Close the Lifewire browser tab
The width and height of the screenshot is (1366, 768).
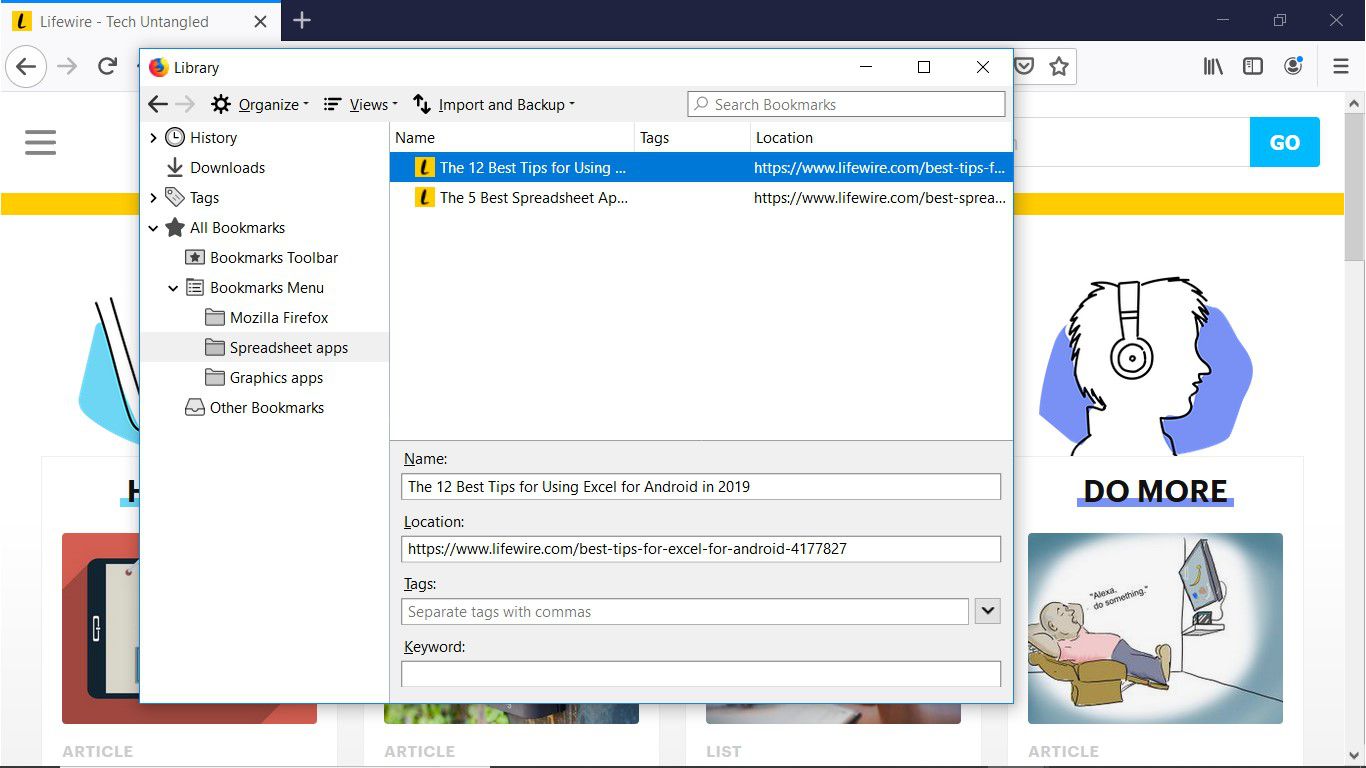(x=260, y=21)
